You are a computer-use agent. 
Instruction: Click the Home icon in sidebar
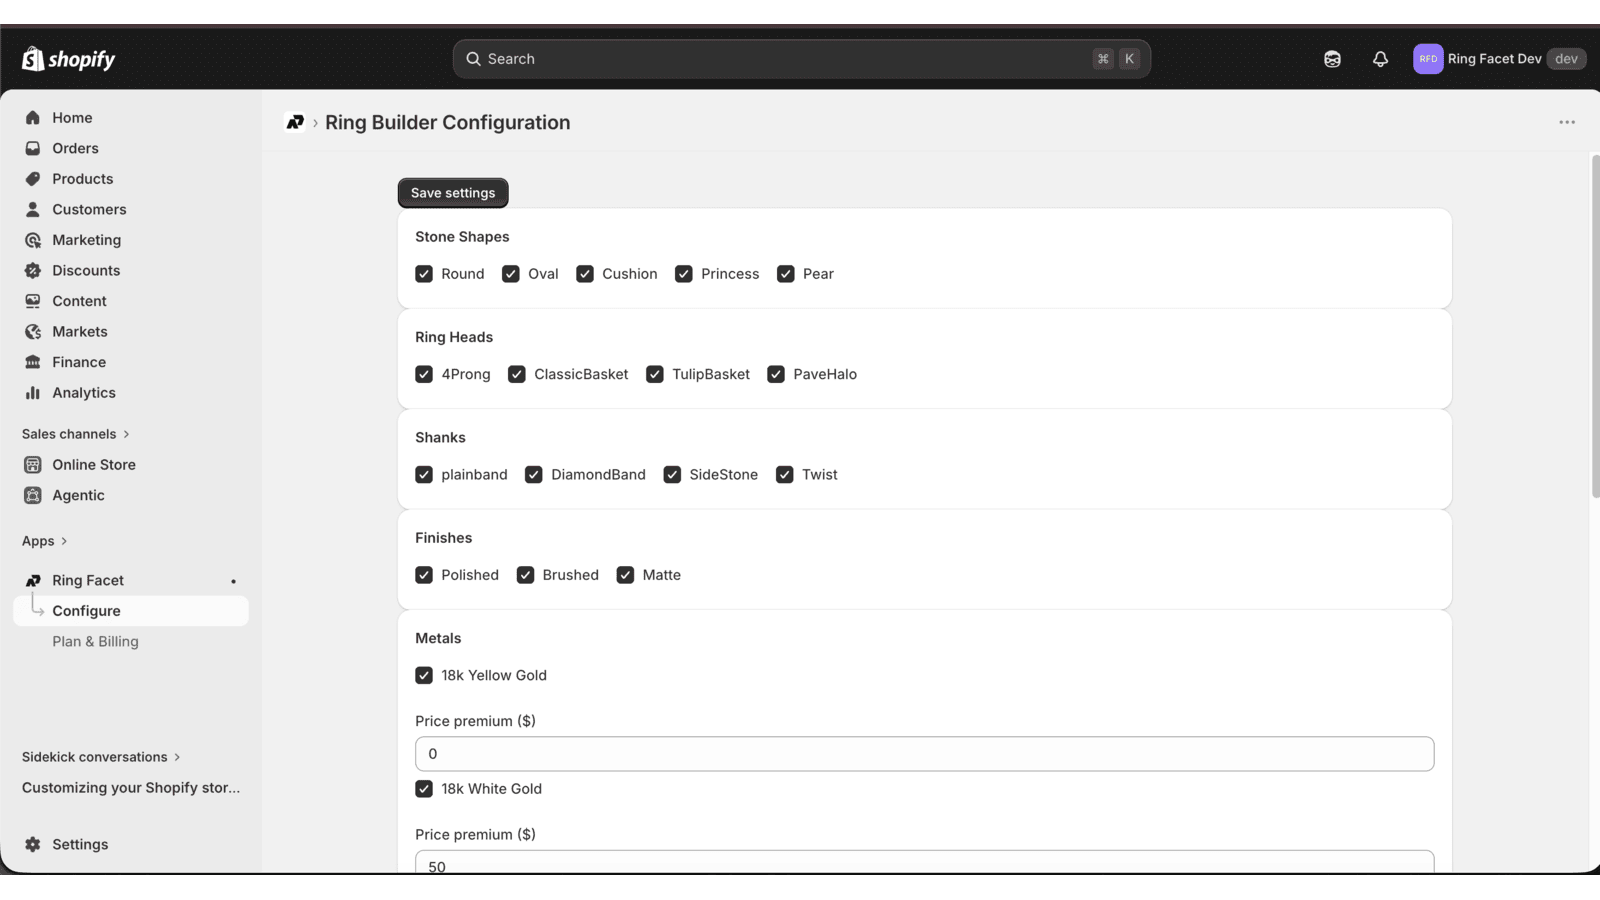pos(33,118)
